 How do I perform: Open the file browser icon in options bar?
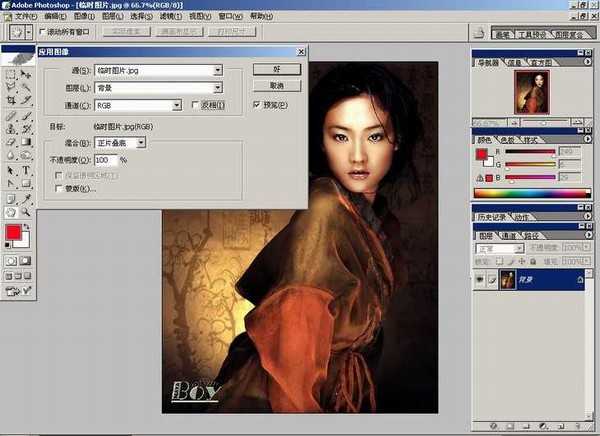[x=479, y=33]
